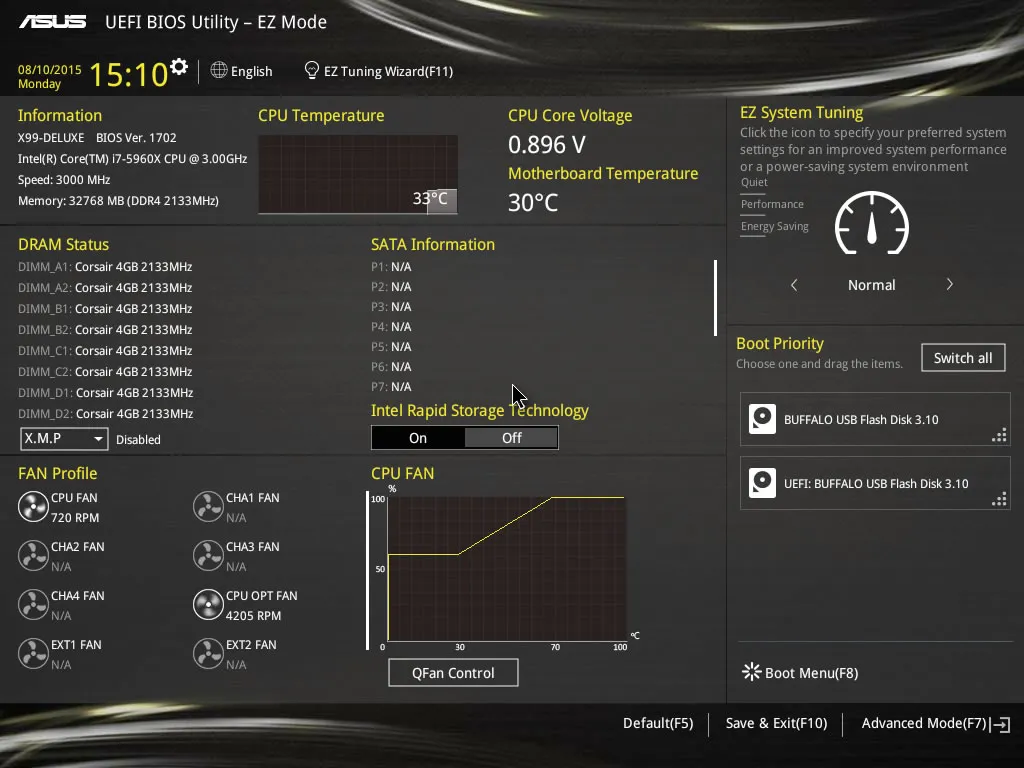Select the EXT1 FAN fan icon
Viewport: 1024px width, 768px height.
click(33, 654)
